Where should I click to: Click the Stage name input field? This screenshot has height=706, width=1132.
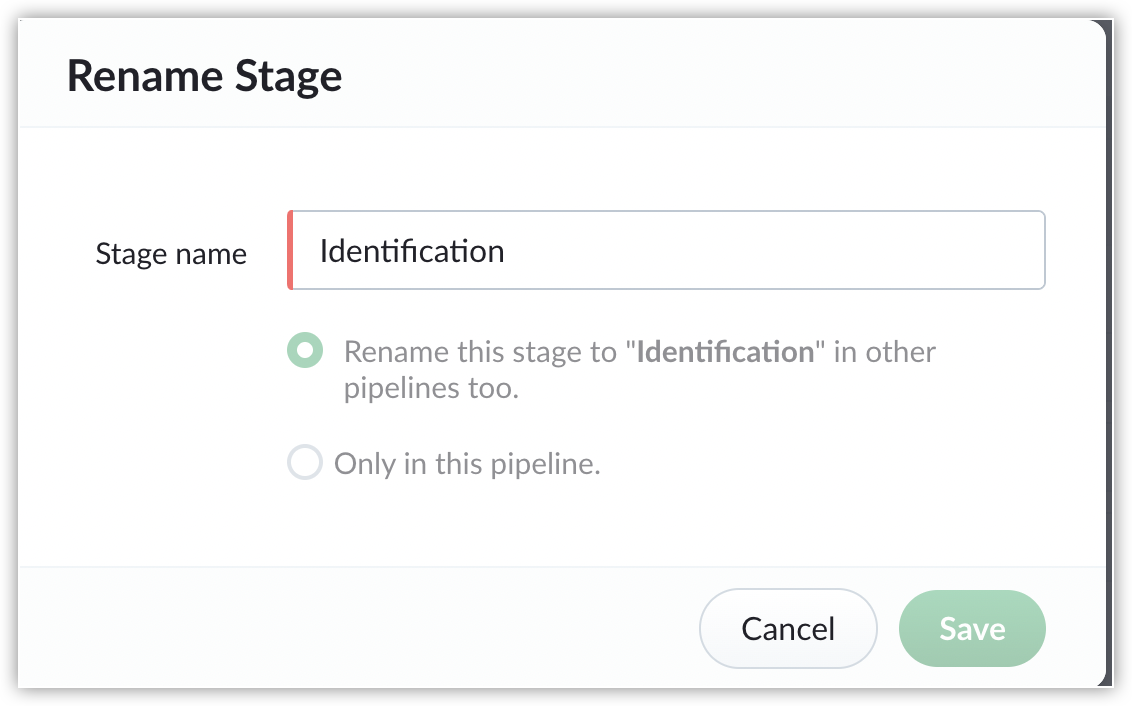point(666,250)
